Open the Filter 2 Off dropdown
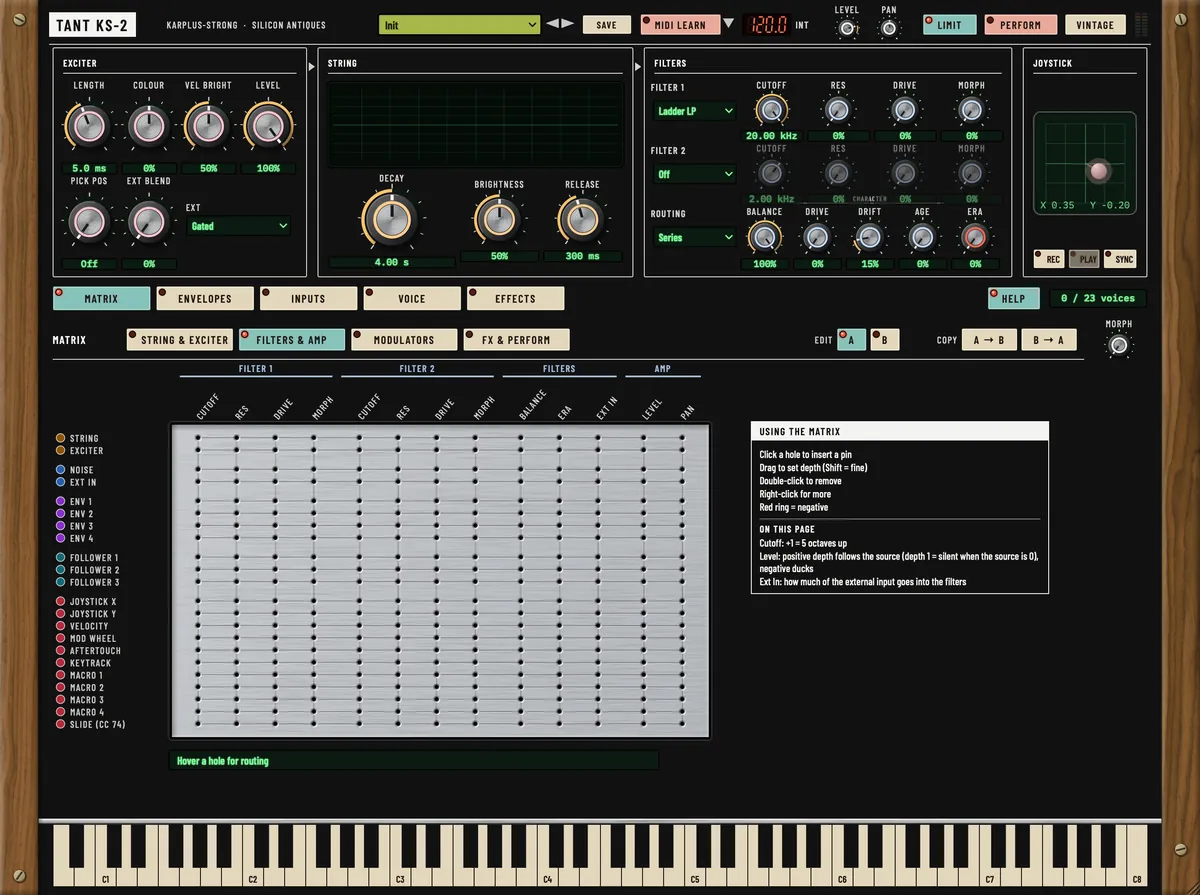This screenshot has height=895, width=1200. (x=695, y=174)
